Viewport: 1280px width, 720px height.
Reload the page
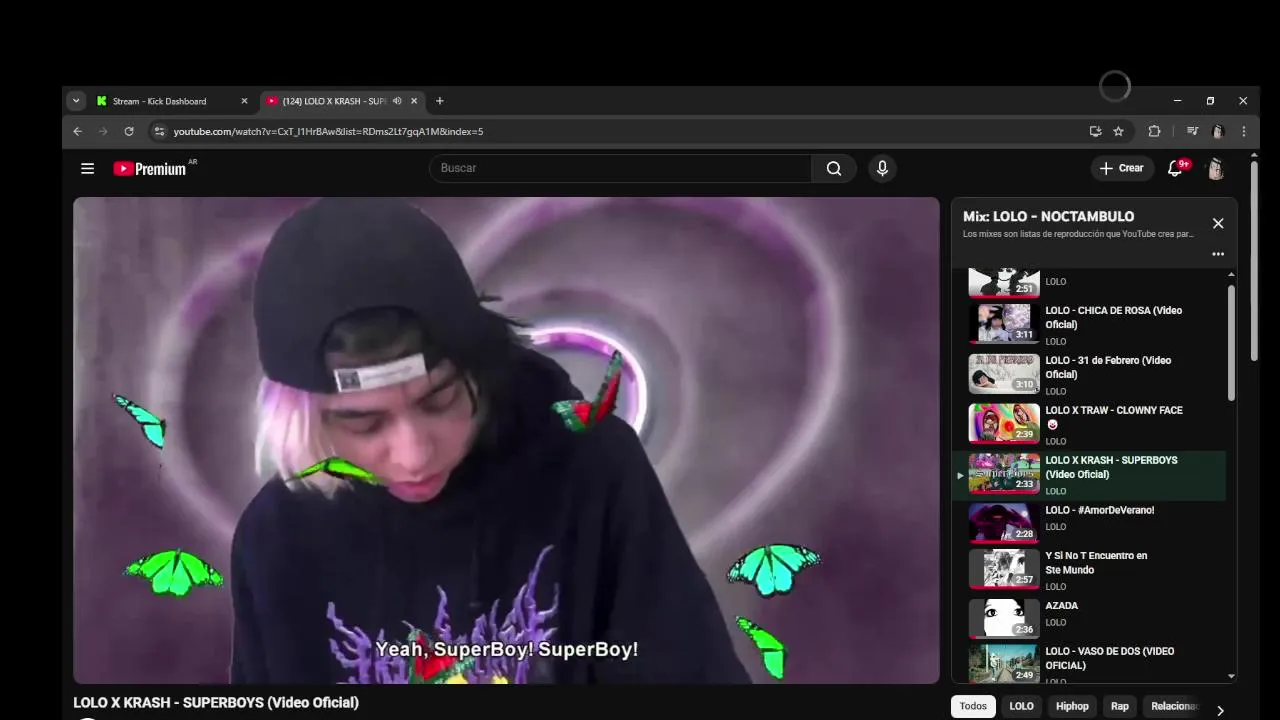tap(129, 131)
